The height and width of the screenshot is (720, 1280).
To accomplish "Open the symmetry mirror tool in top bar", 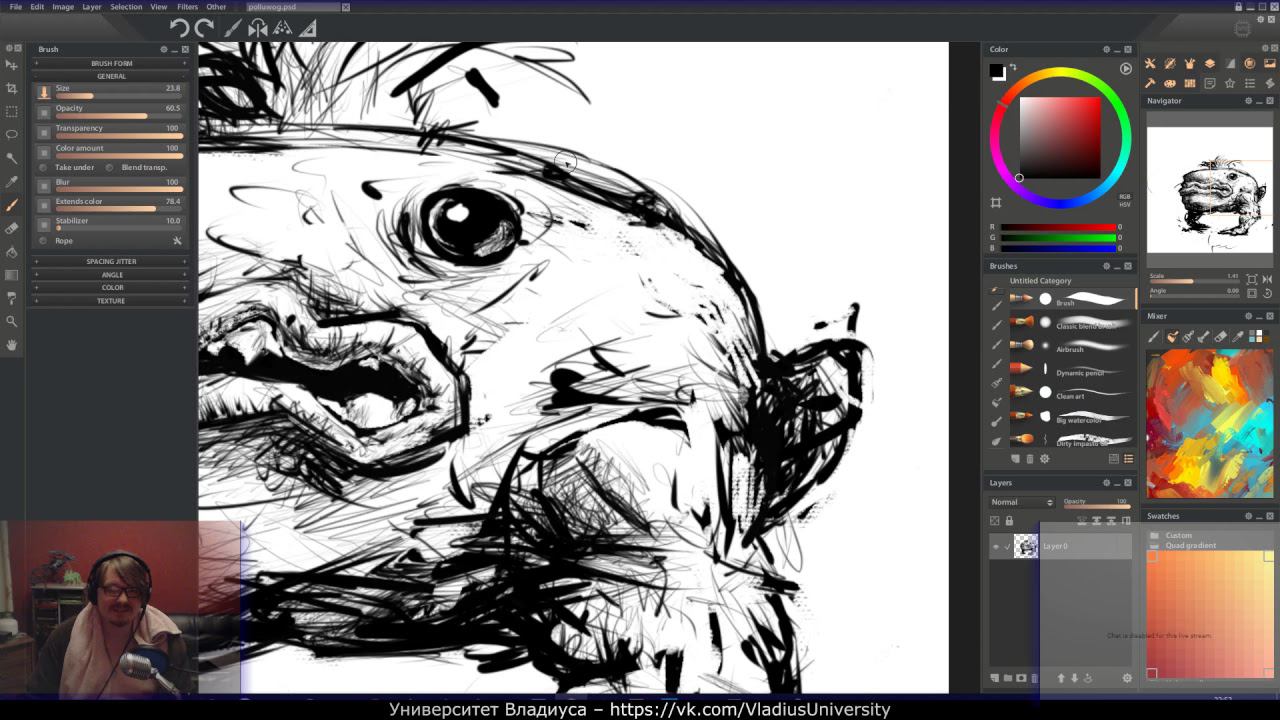I will (258, 28).
